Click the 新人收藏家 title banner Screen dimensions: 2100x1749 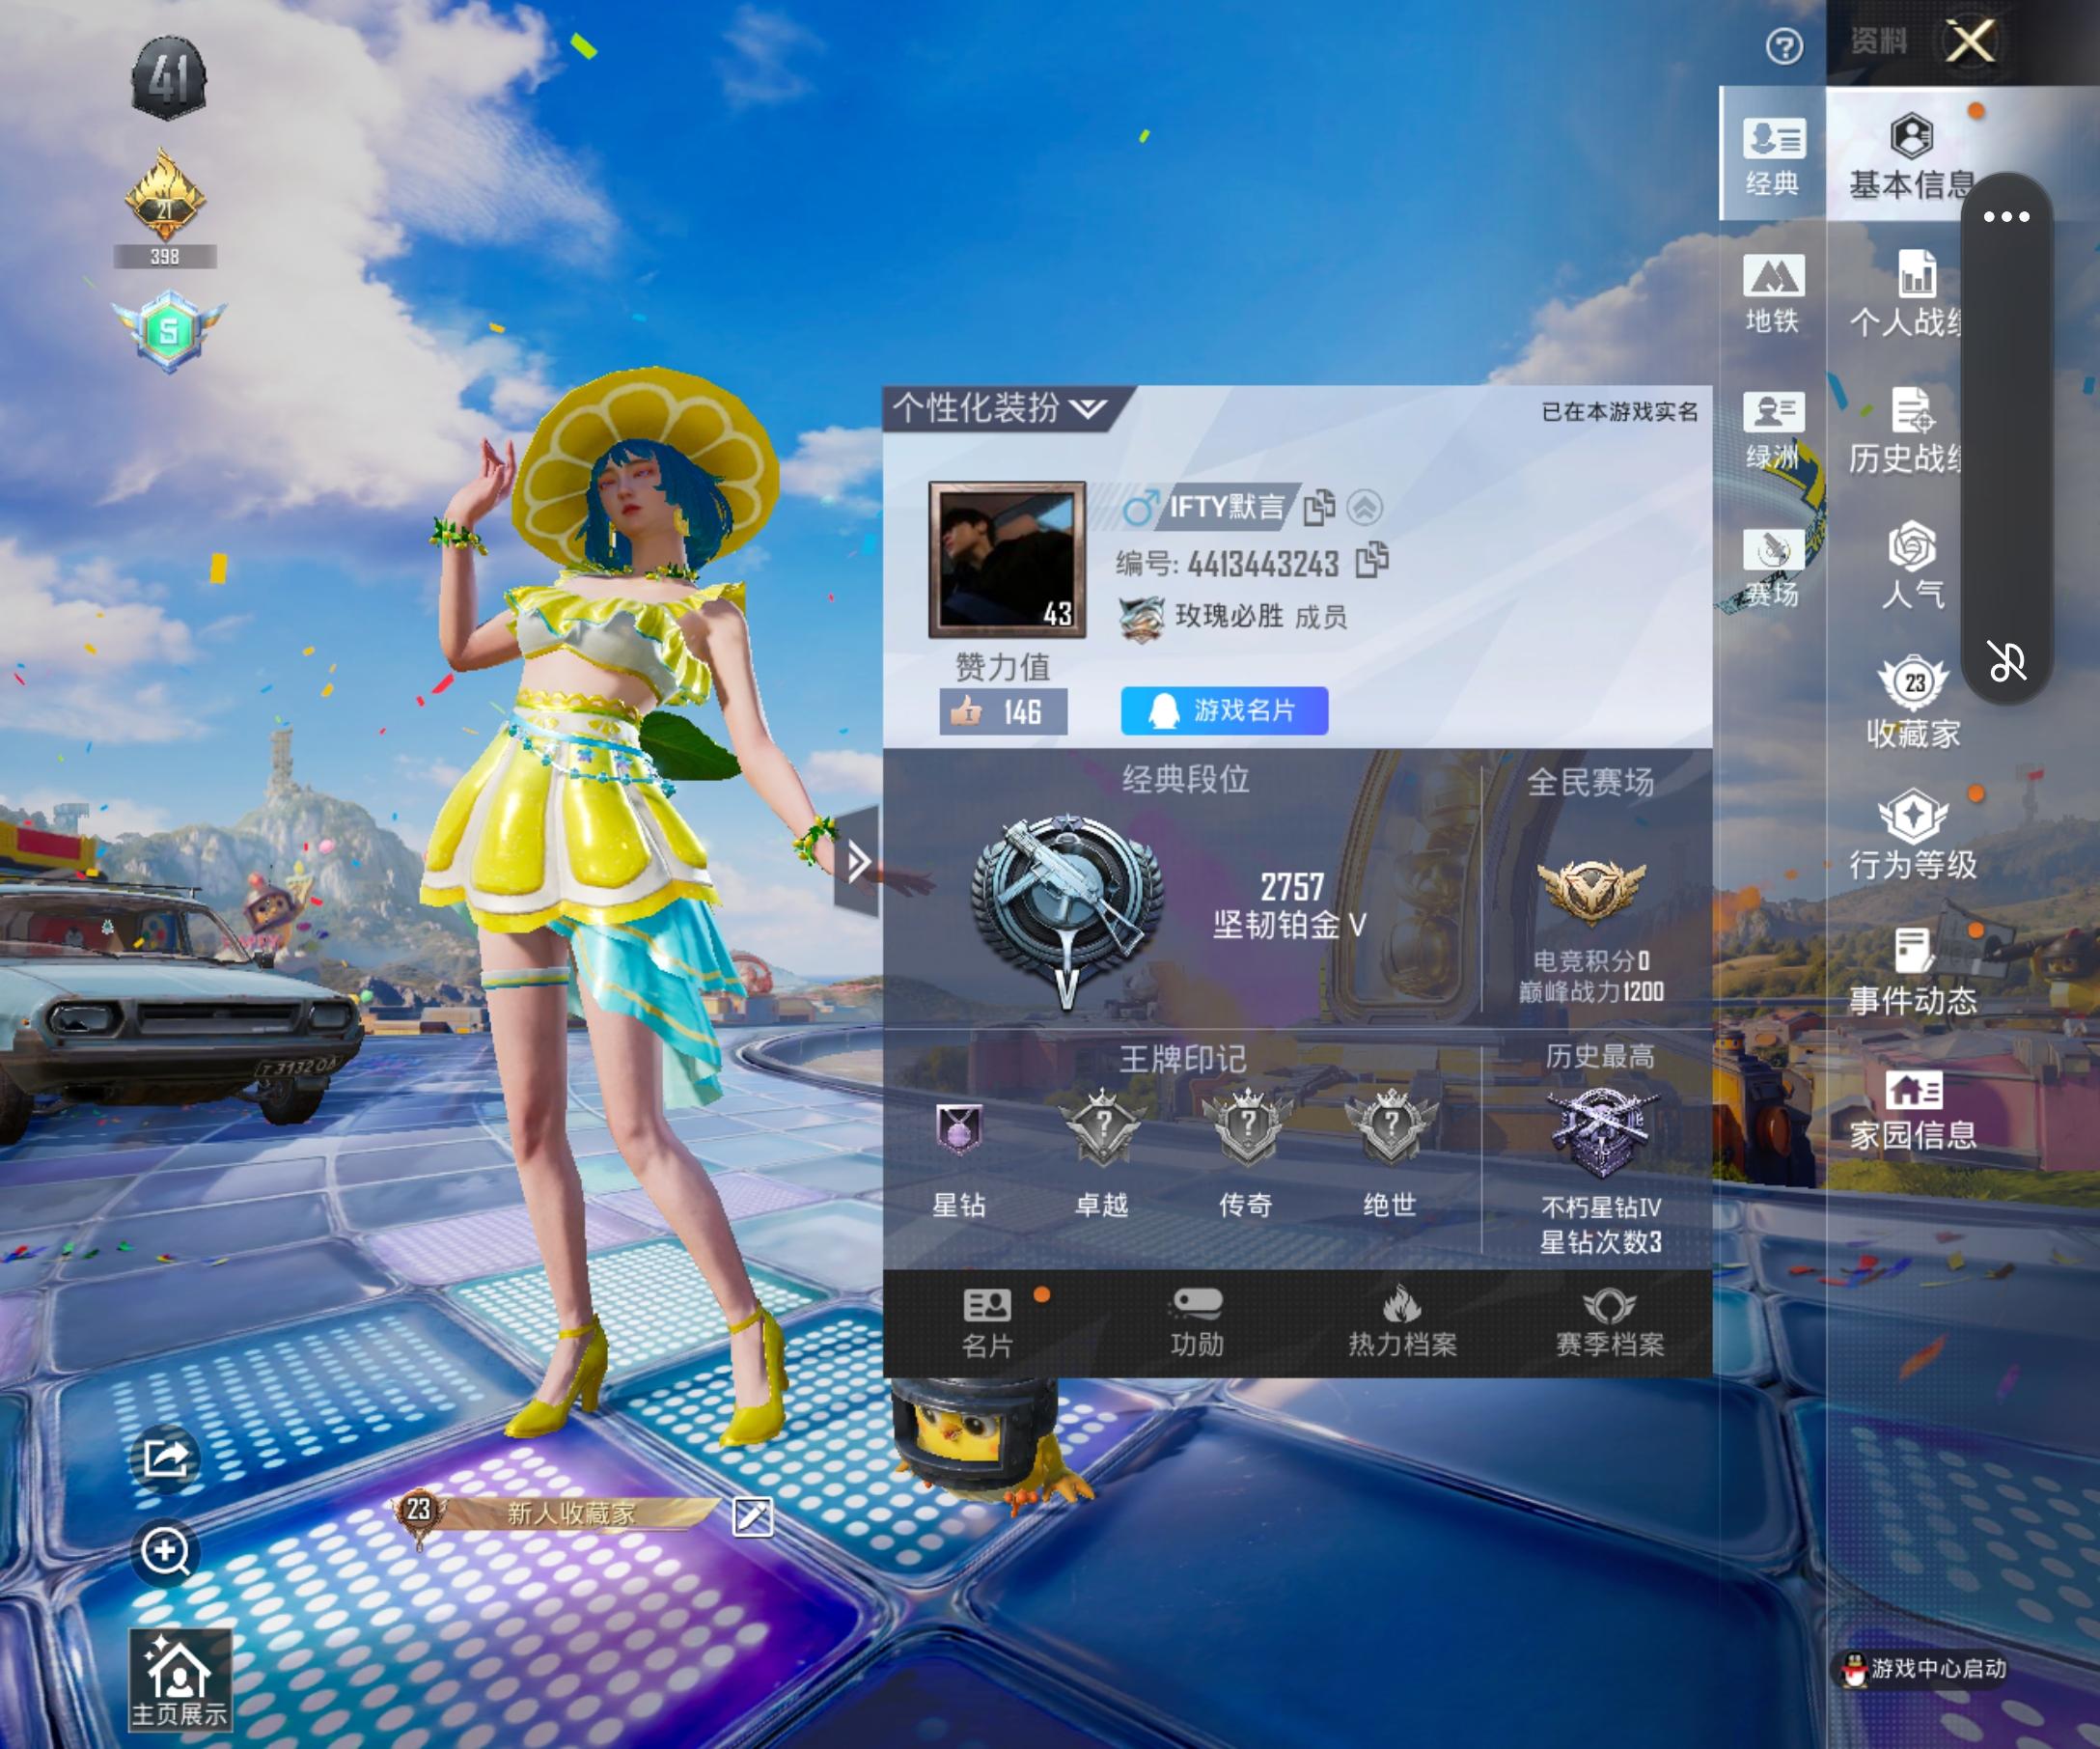coord(556,1514)
